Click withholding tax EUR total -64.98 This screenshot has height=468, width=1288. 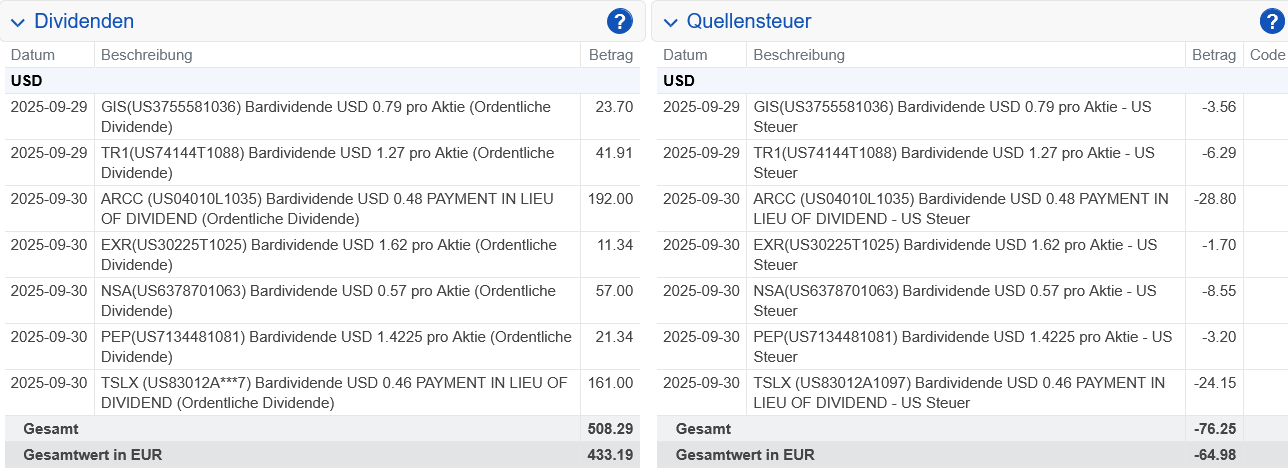(x=1215, y=455)
